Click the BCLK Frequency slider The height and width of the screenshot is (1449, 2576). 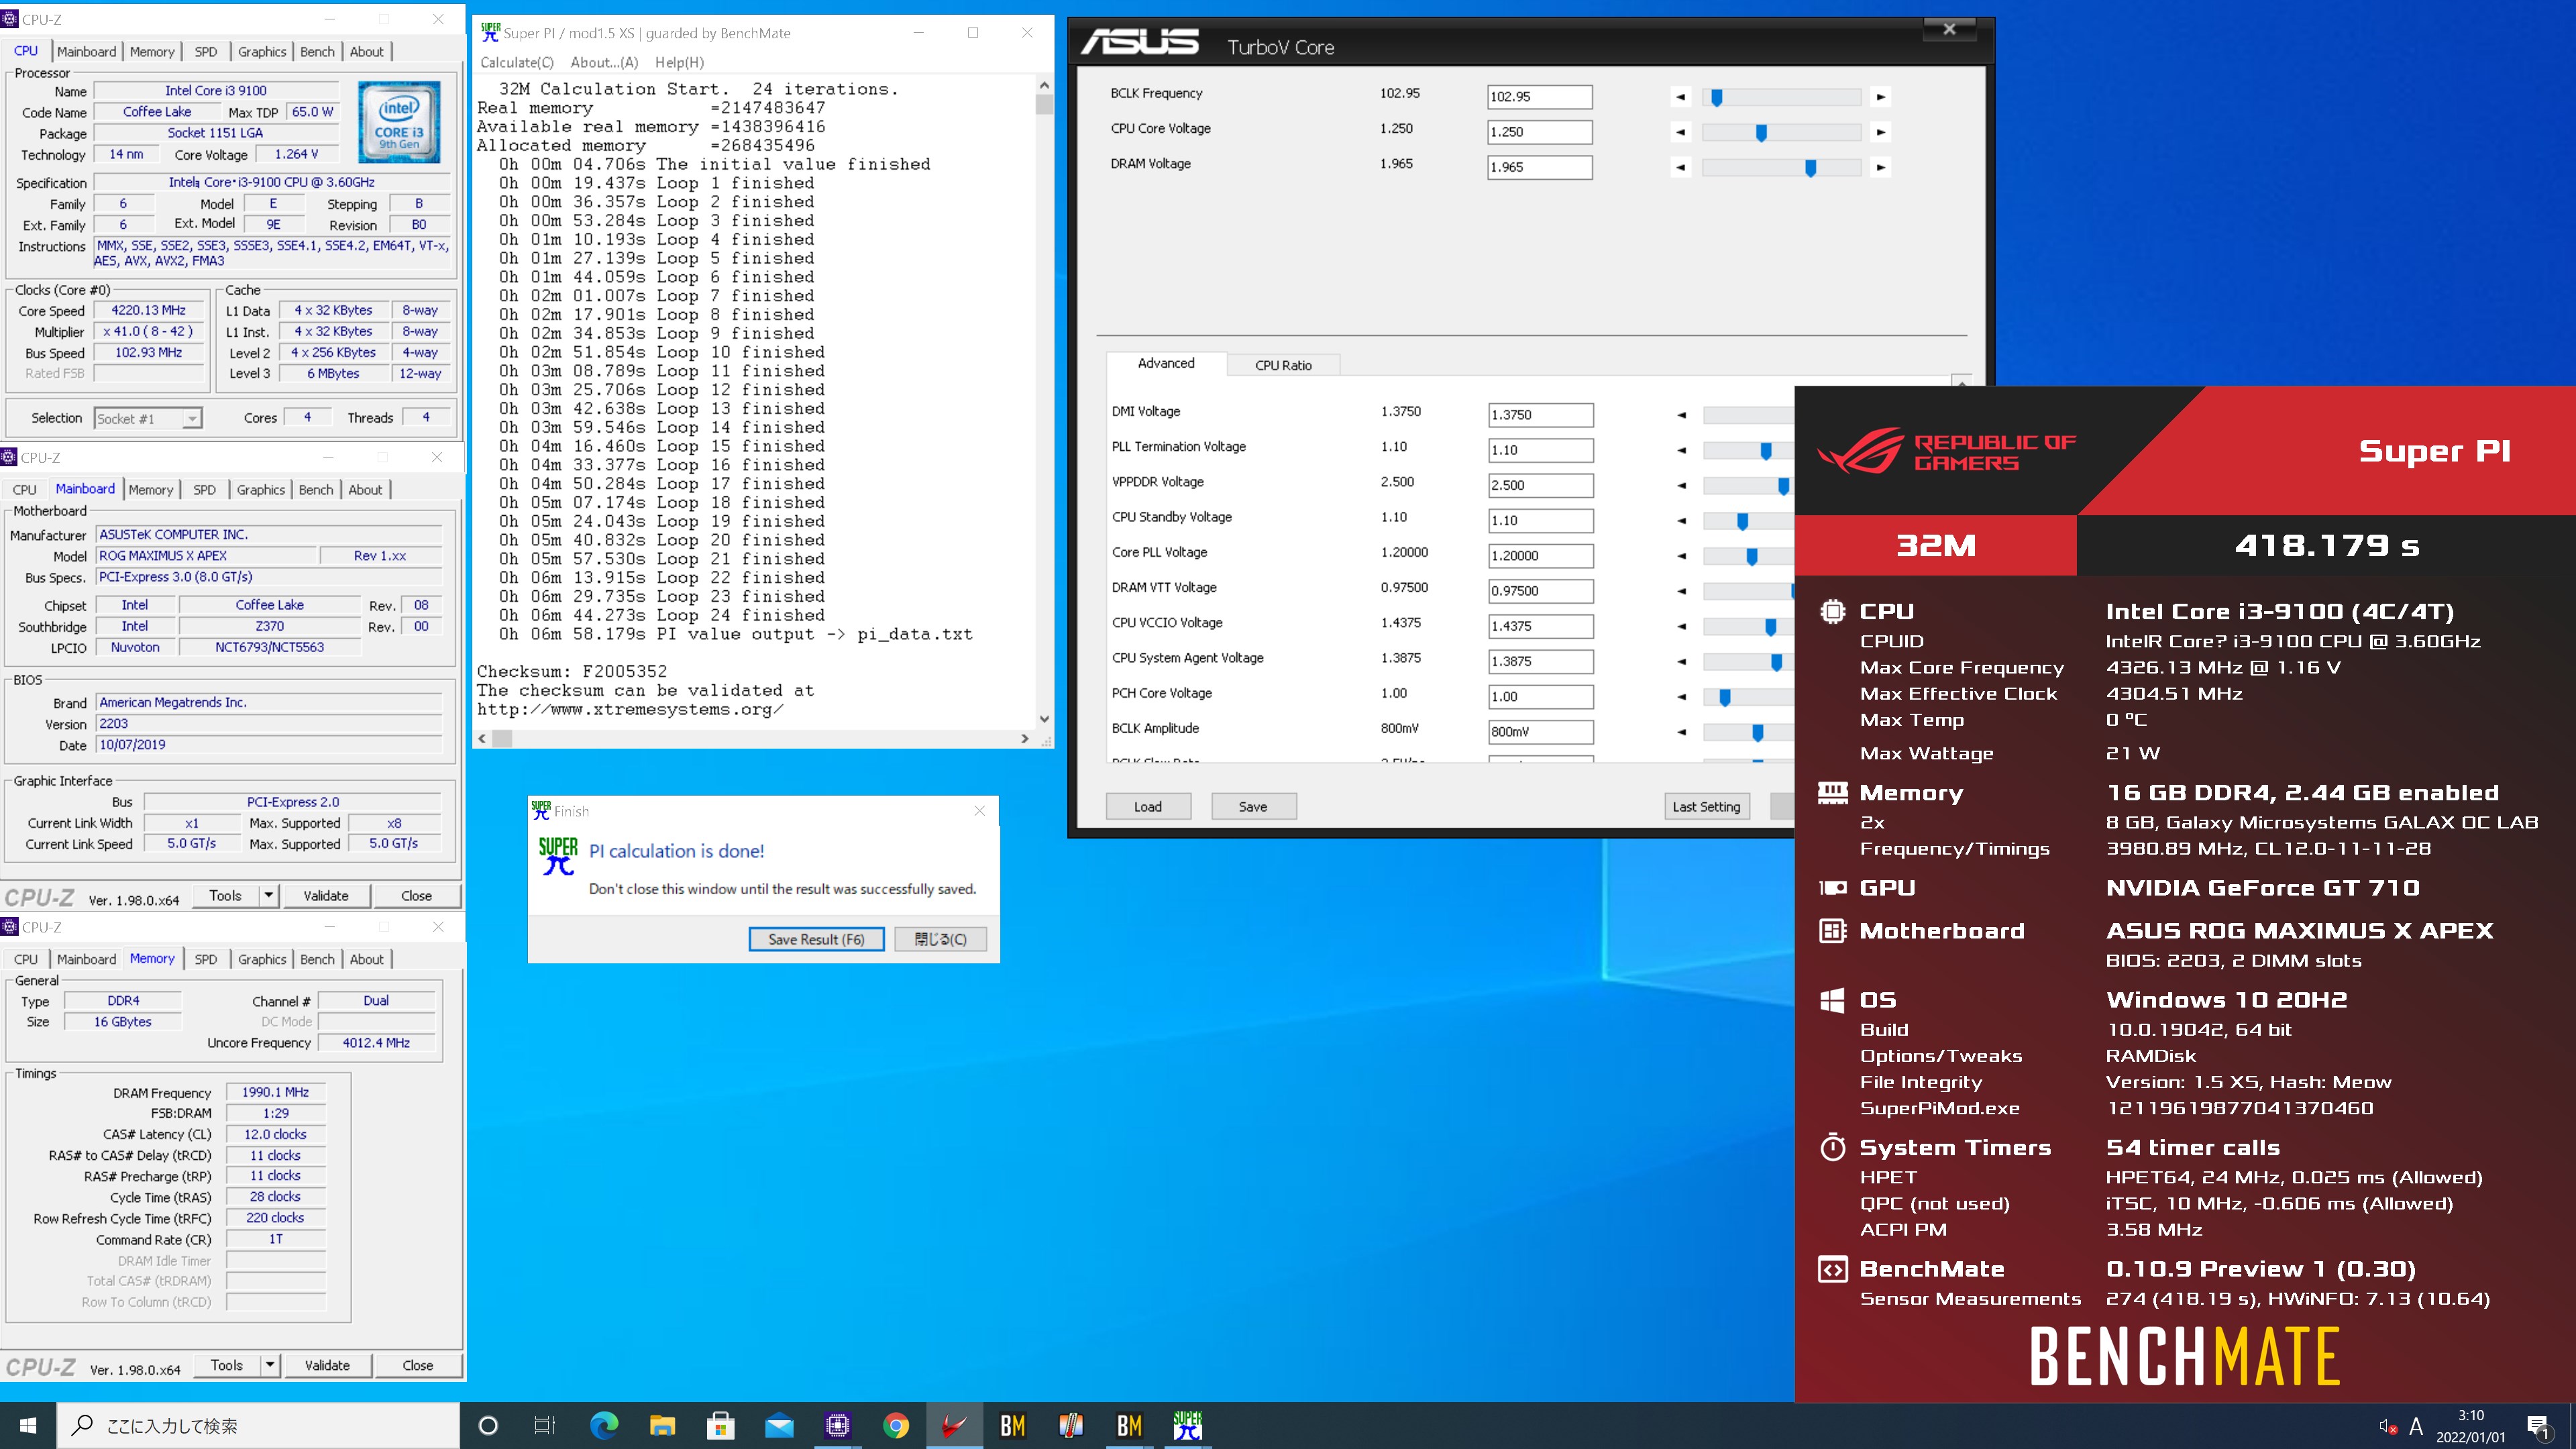pyautogui.click(x=1781, y=97)
